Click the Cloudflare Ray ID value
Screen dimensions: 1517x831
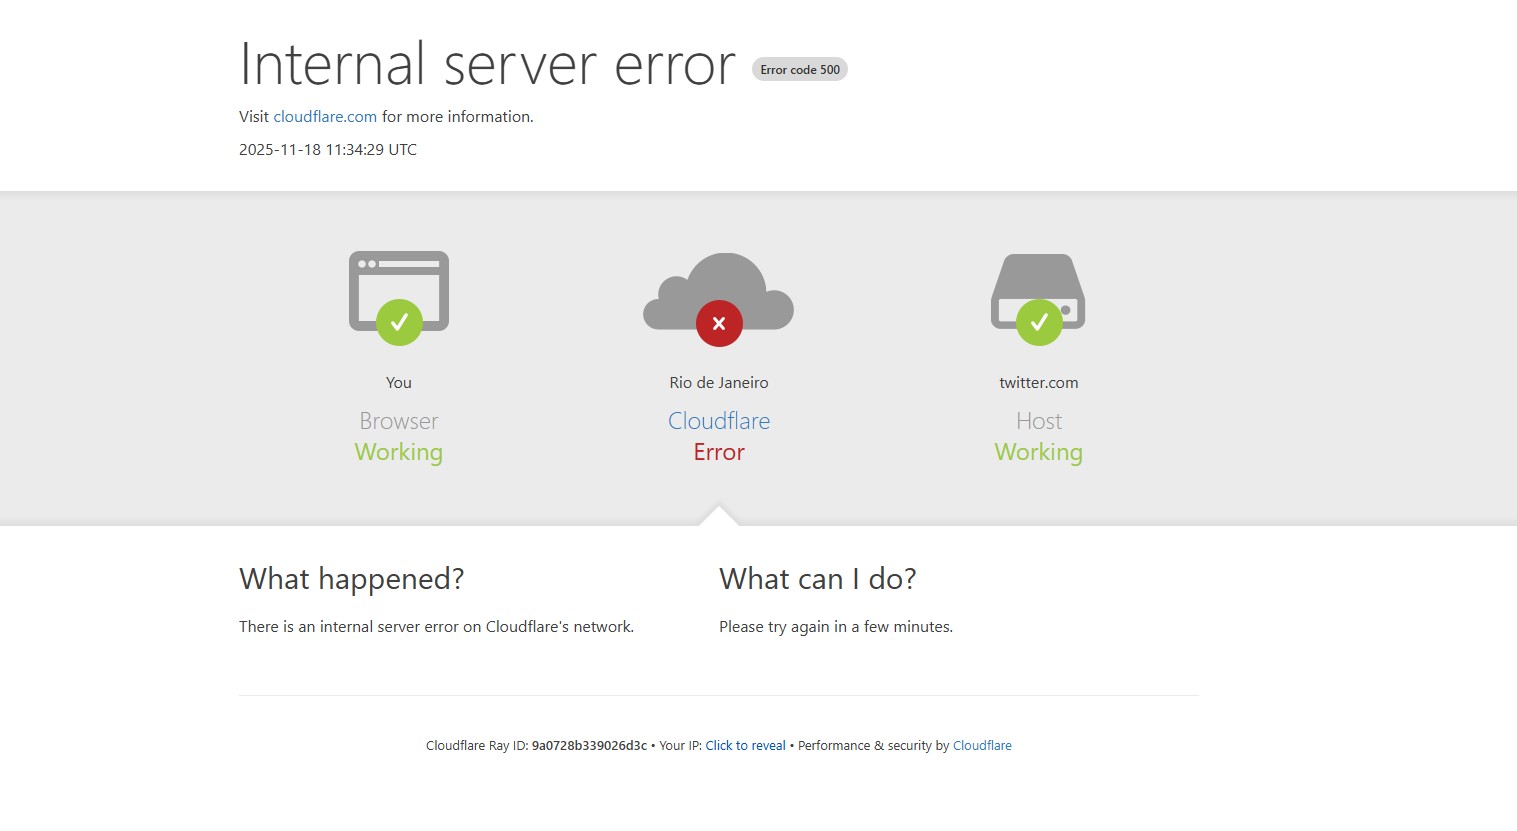589,746
